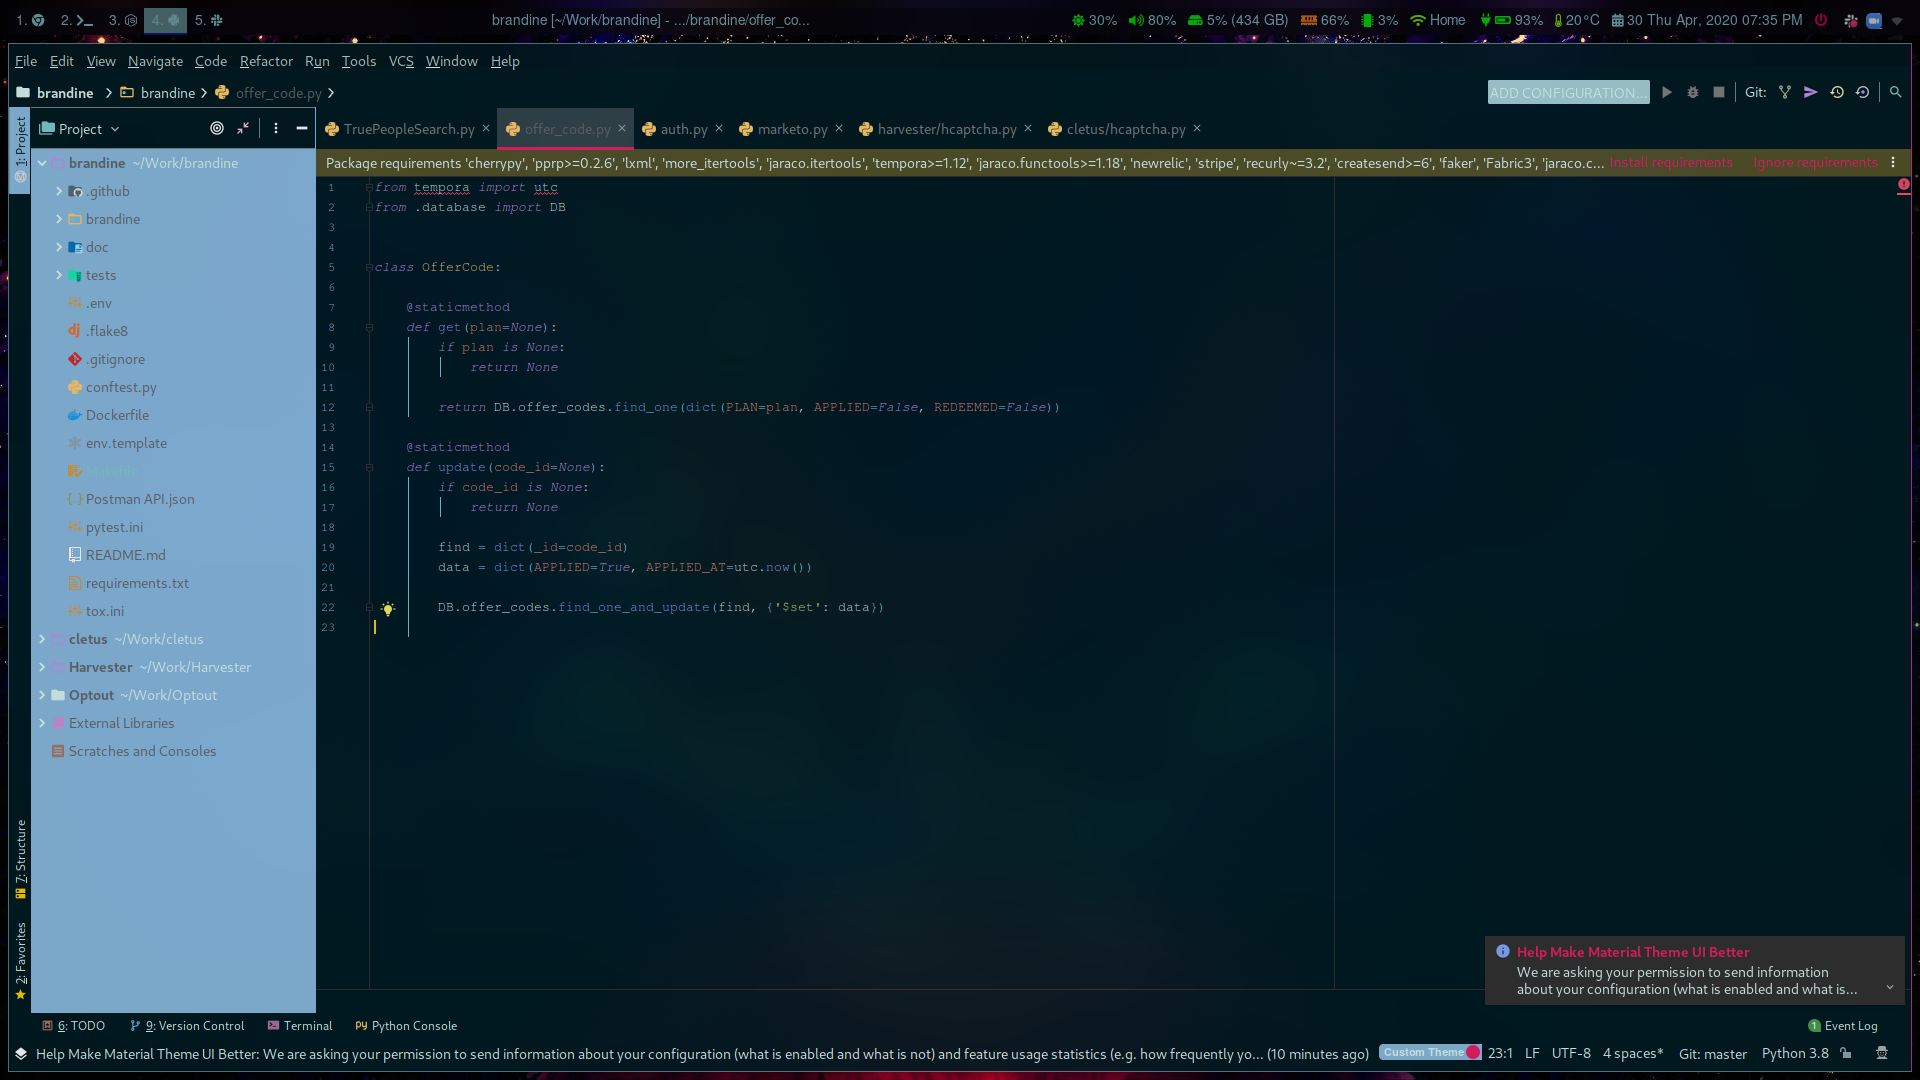Open the VCS menu
Viewport: 1920px width, 1080px height.
[x=401, y=61]
